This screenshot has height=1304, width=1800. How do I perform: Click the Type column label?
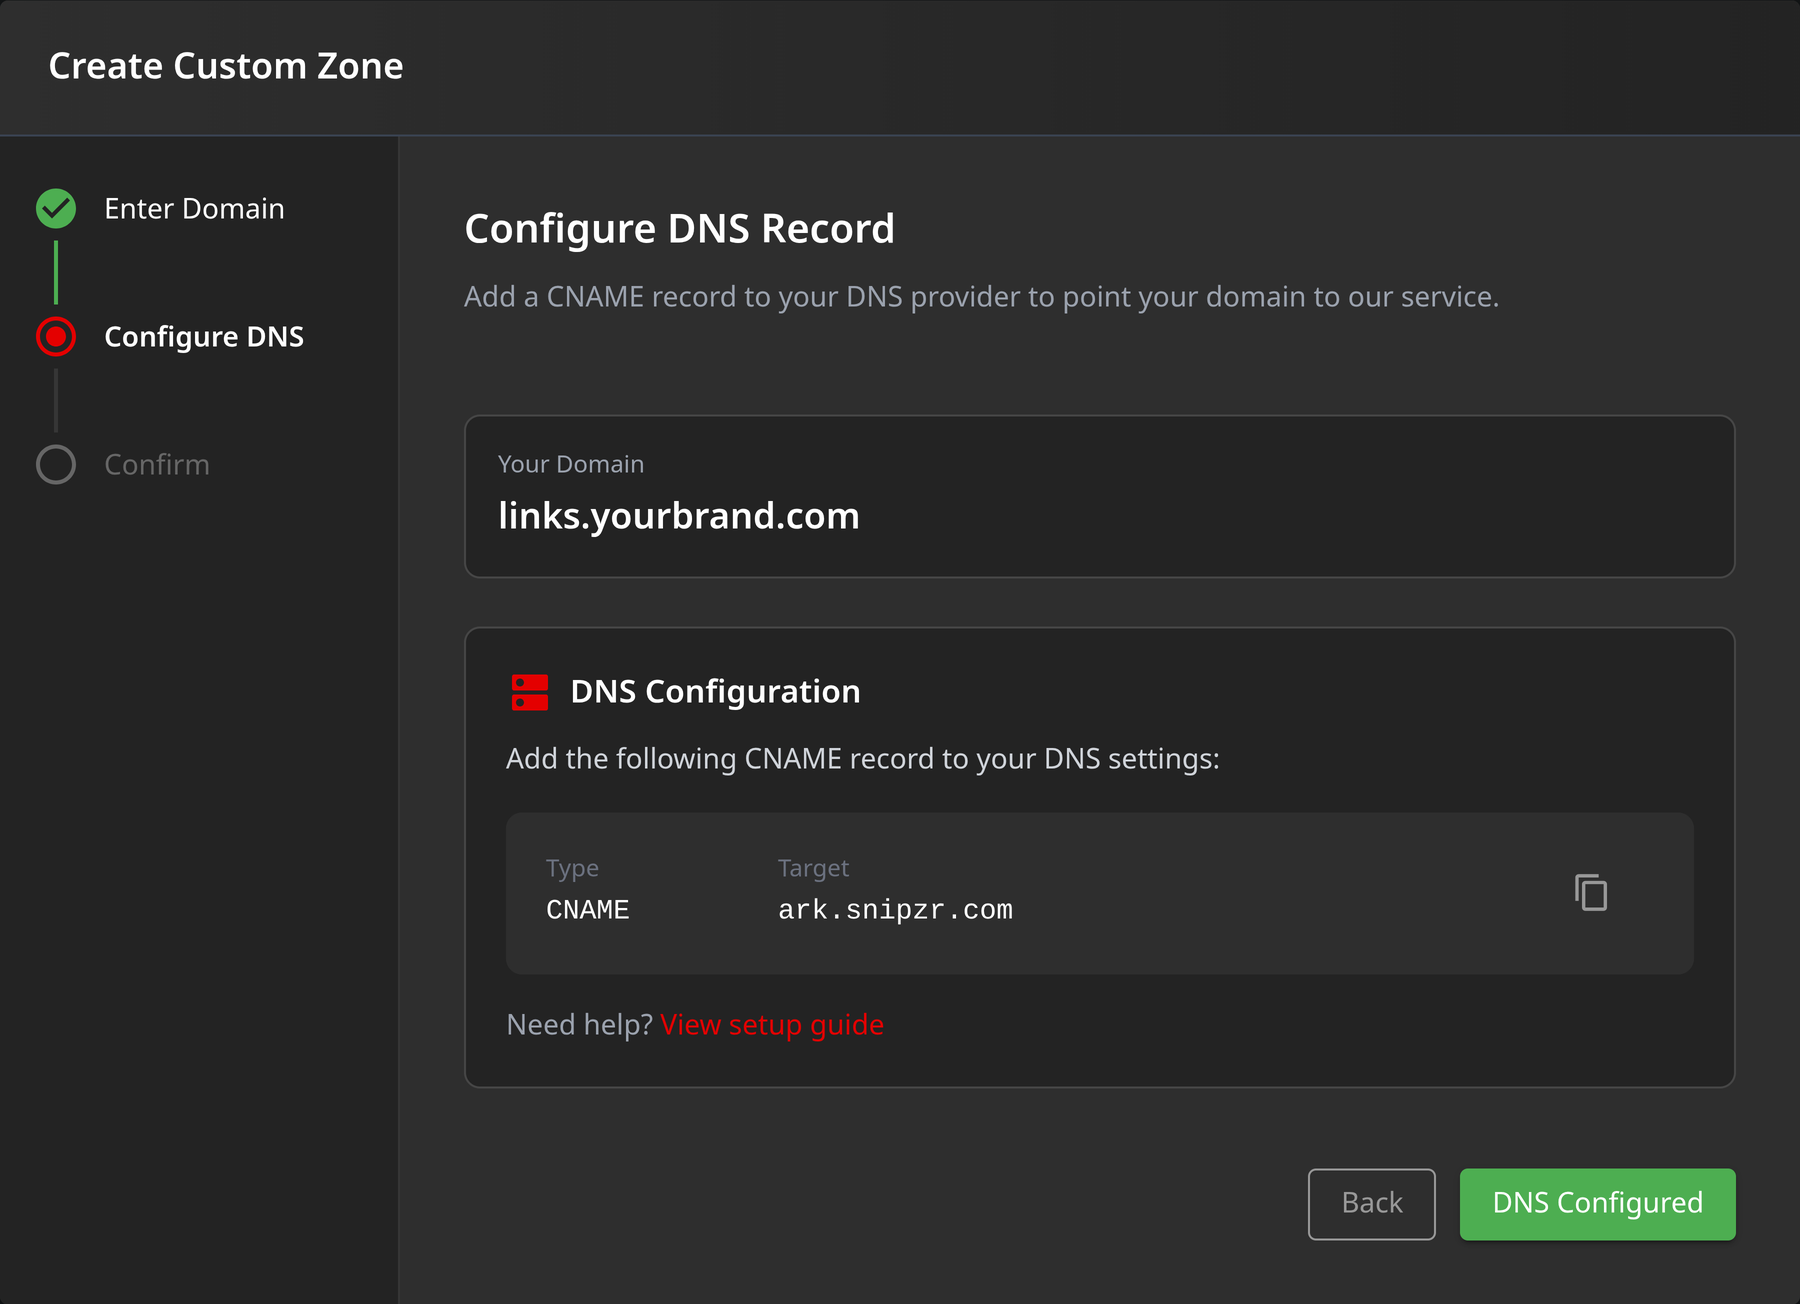tap(572, 868)
